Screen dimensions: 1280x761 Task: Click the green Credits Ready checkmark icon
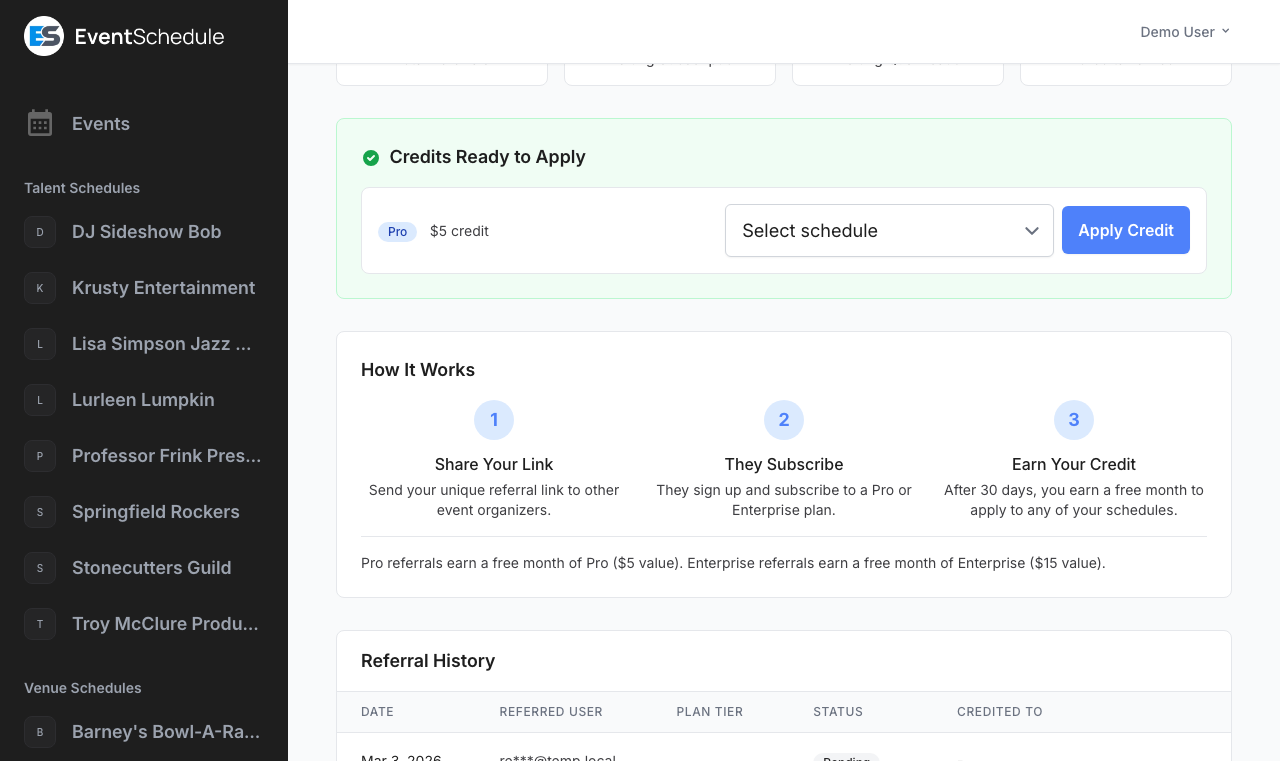pos(371,158)
